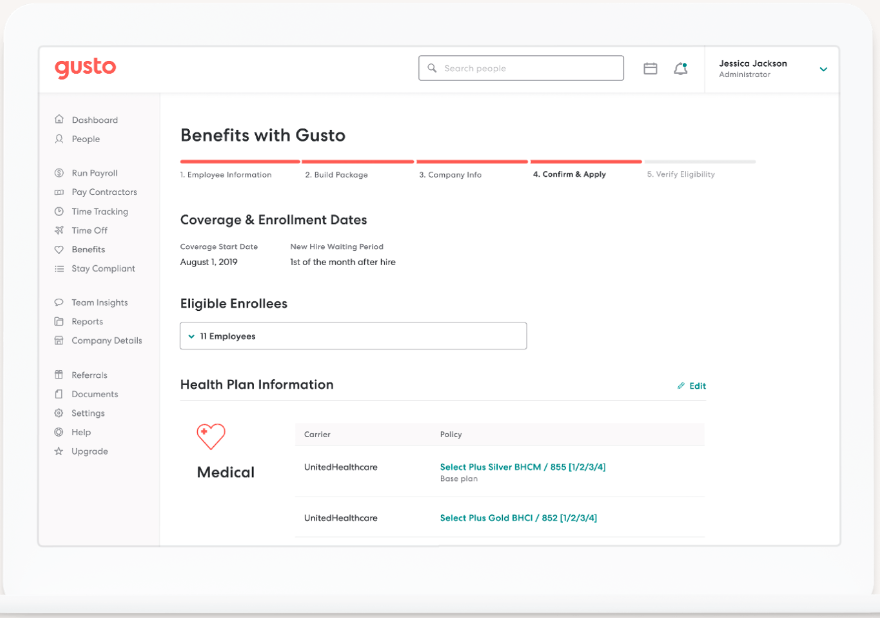880x618 pixels.
Task: Click the Medical heart icon
Action: point(211,436)
